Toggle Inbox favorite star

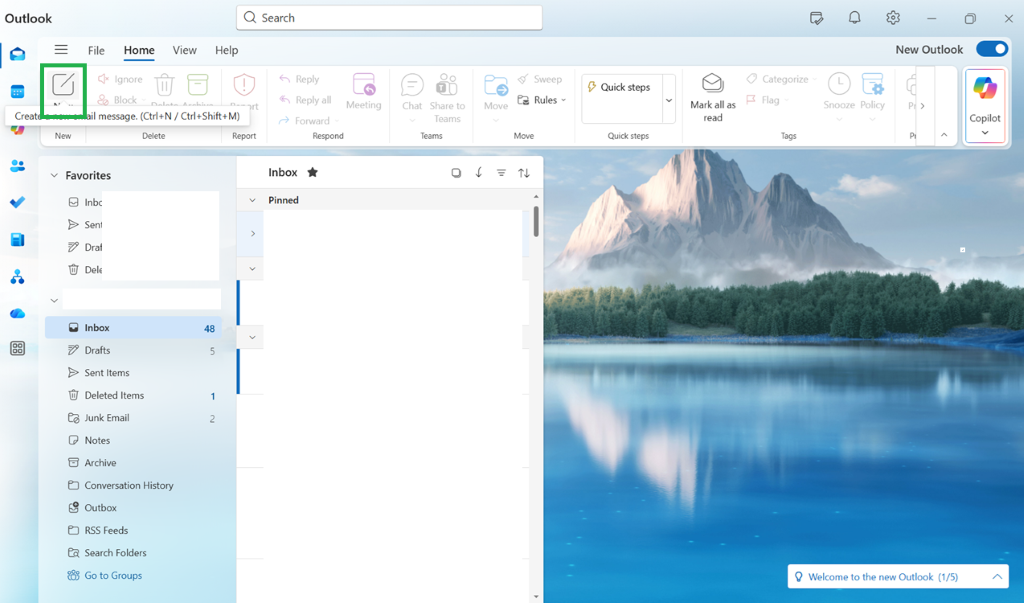(313, 172)
